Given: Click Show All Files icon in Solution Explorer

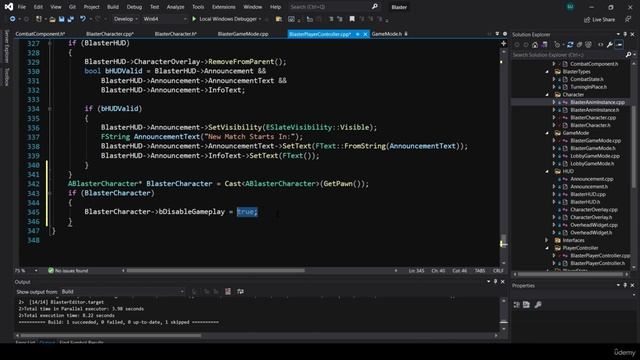Looking at the screenshot, I should [x=588, y=45].
